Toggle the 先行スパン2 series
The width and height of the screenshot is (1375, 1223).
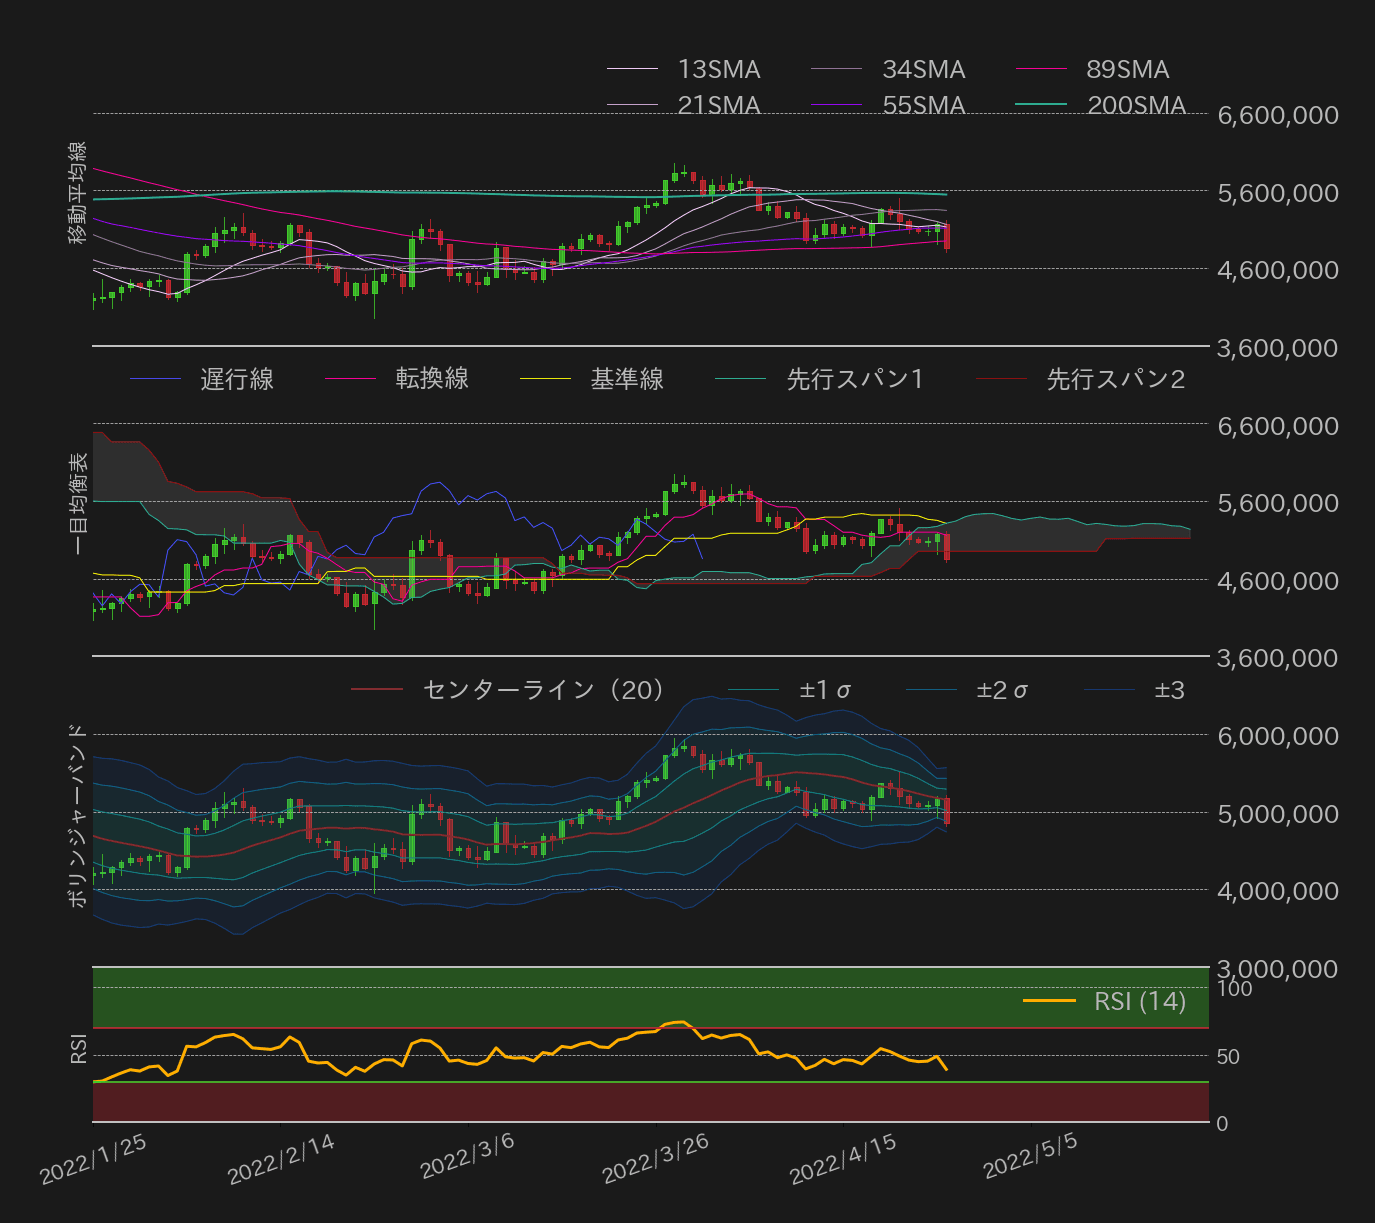point(1113,379)
